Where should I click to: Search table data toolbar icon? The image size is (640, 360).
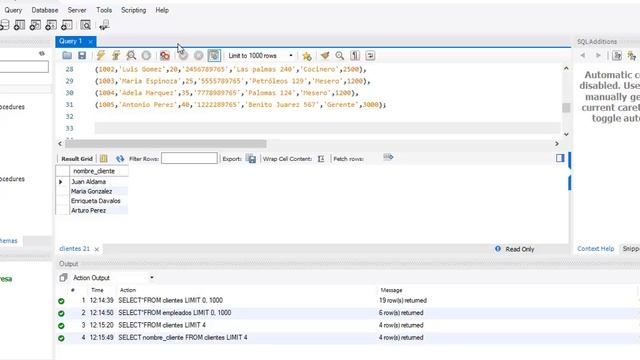85,25
